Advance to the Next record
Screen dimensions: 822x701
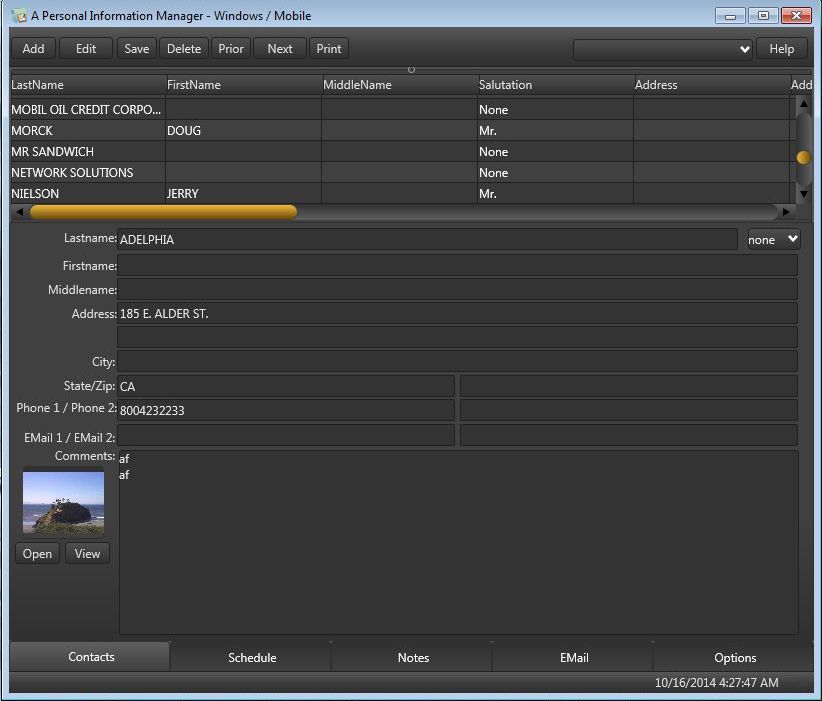tap(280, 49)
